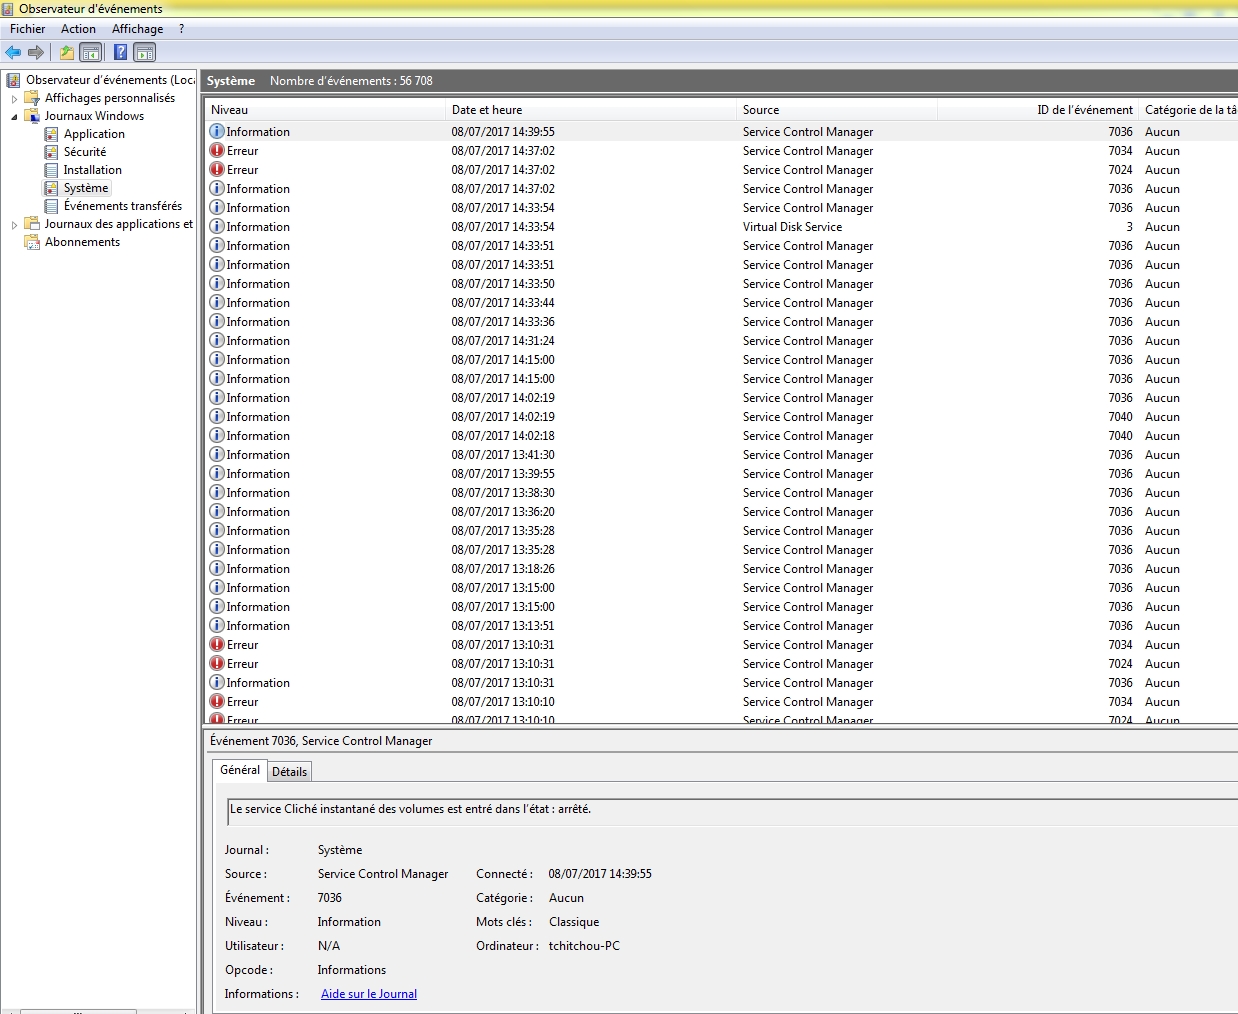The width and height of the screenshot is (1238, 1014).
Task: Sort by the Niveau column header
Action: (325, 110)
